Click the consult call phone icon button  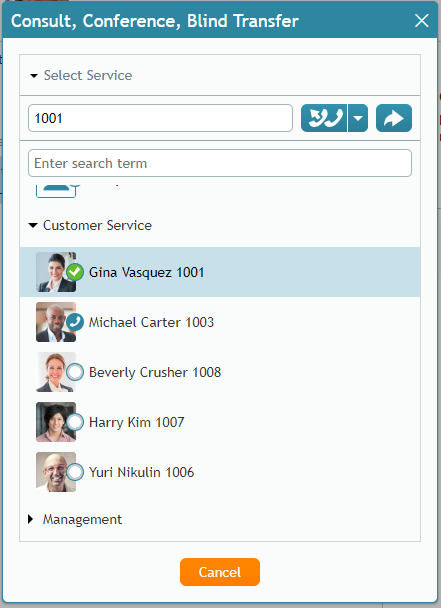click(324, 118)
